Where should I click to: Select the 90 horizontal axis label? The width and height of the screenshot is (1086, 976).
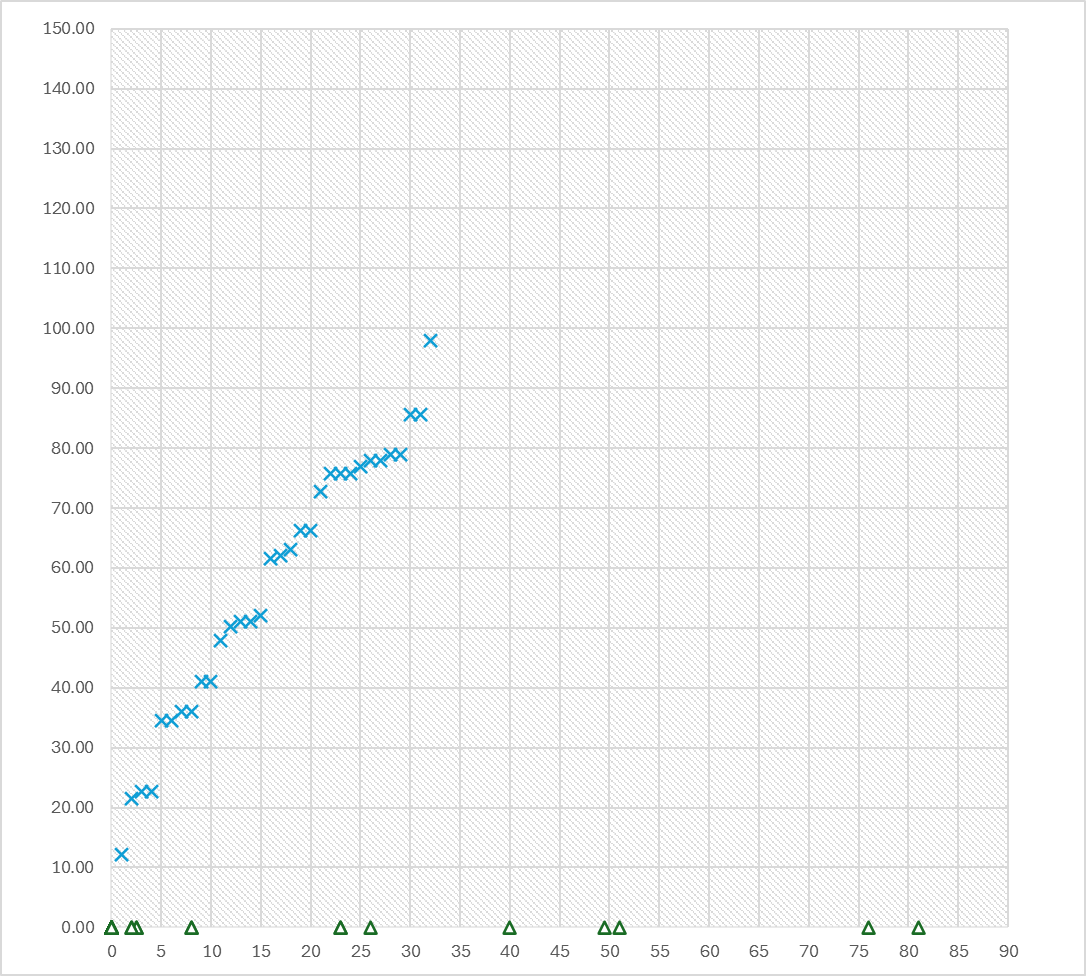tap(1008, 950)
